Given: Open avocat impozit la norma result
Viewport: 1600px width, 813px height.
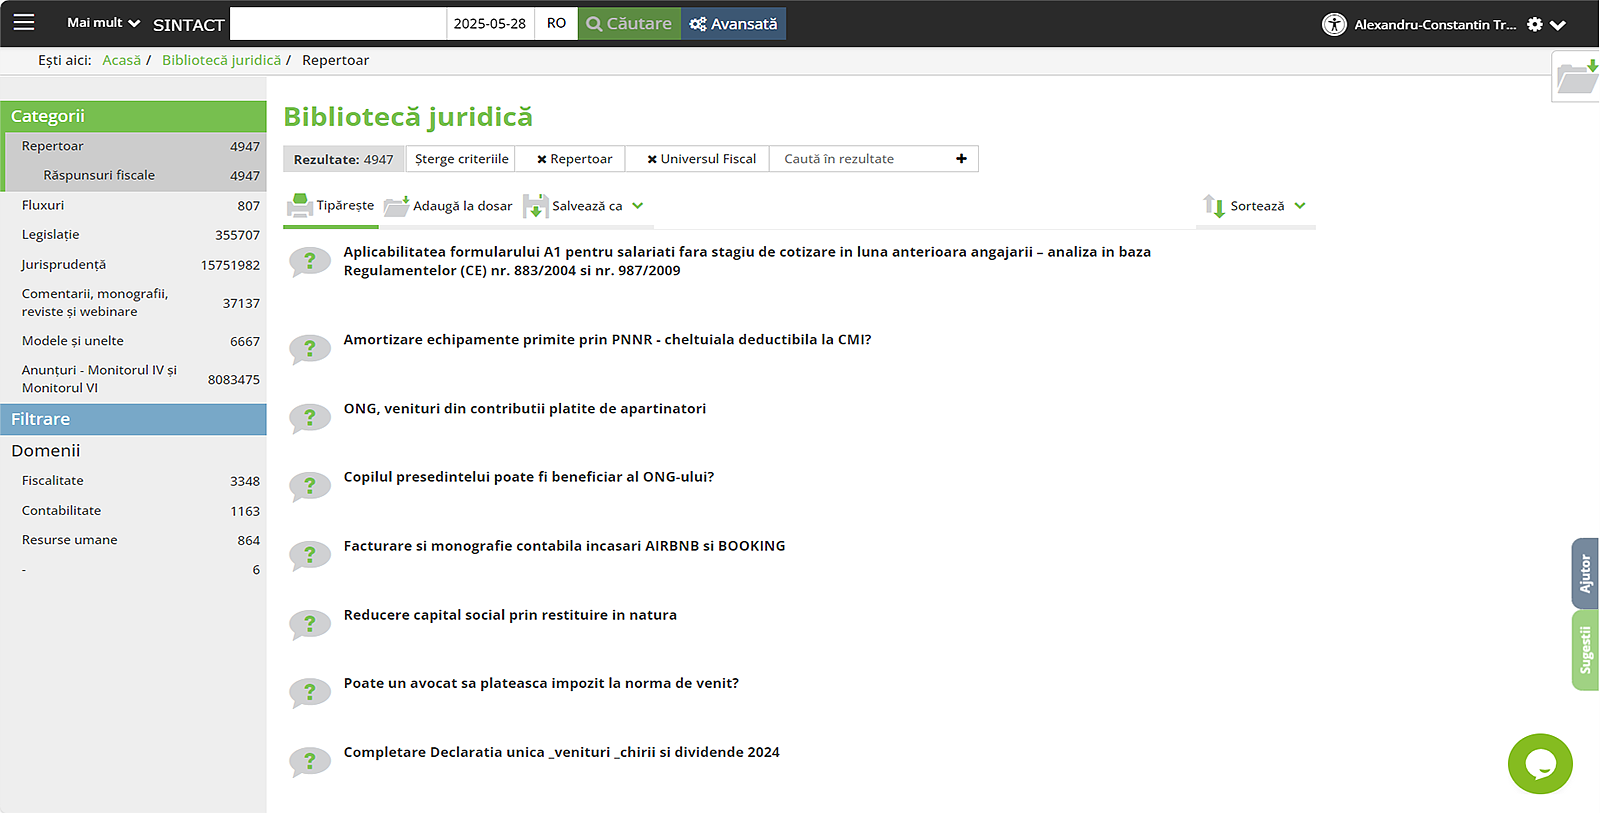Looking at the screenshot, I should pos(541,683).
